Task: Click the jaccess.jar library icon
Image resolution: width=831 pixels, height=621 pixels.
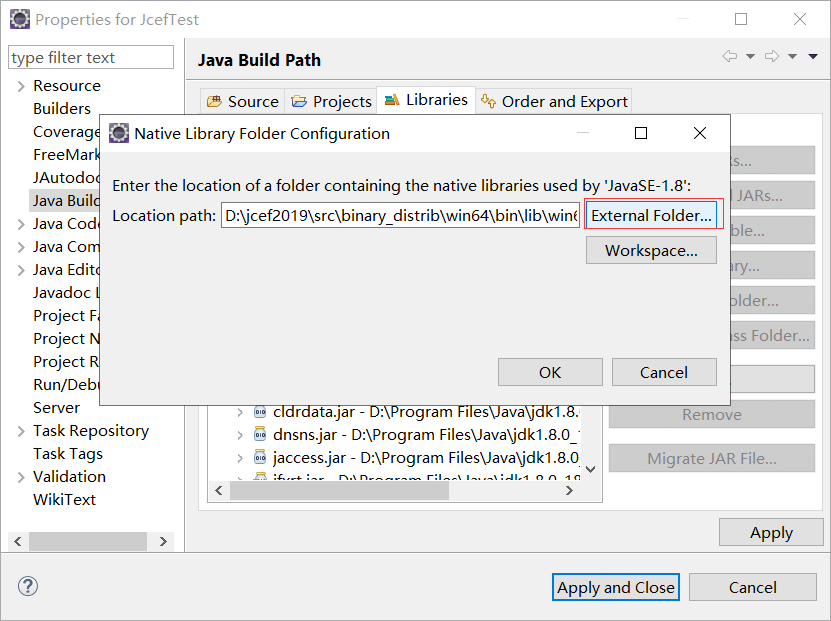Action: pos(260,458)
